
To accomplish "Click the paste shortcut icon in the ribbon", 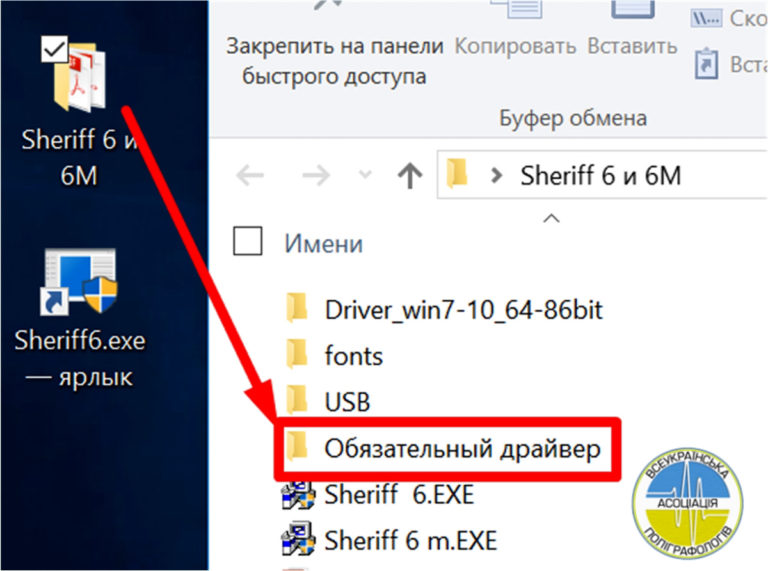I will click(707, 64).
